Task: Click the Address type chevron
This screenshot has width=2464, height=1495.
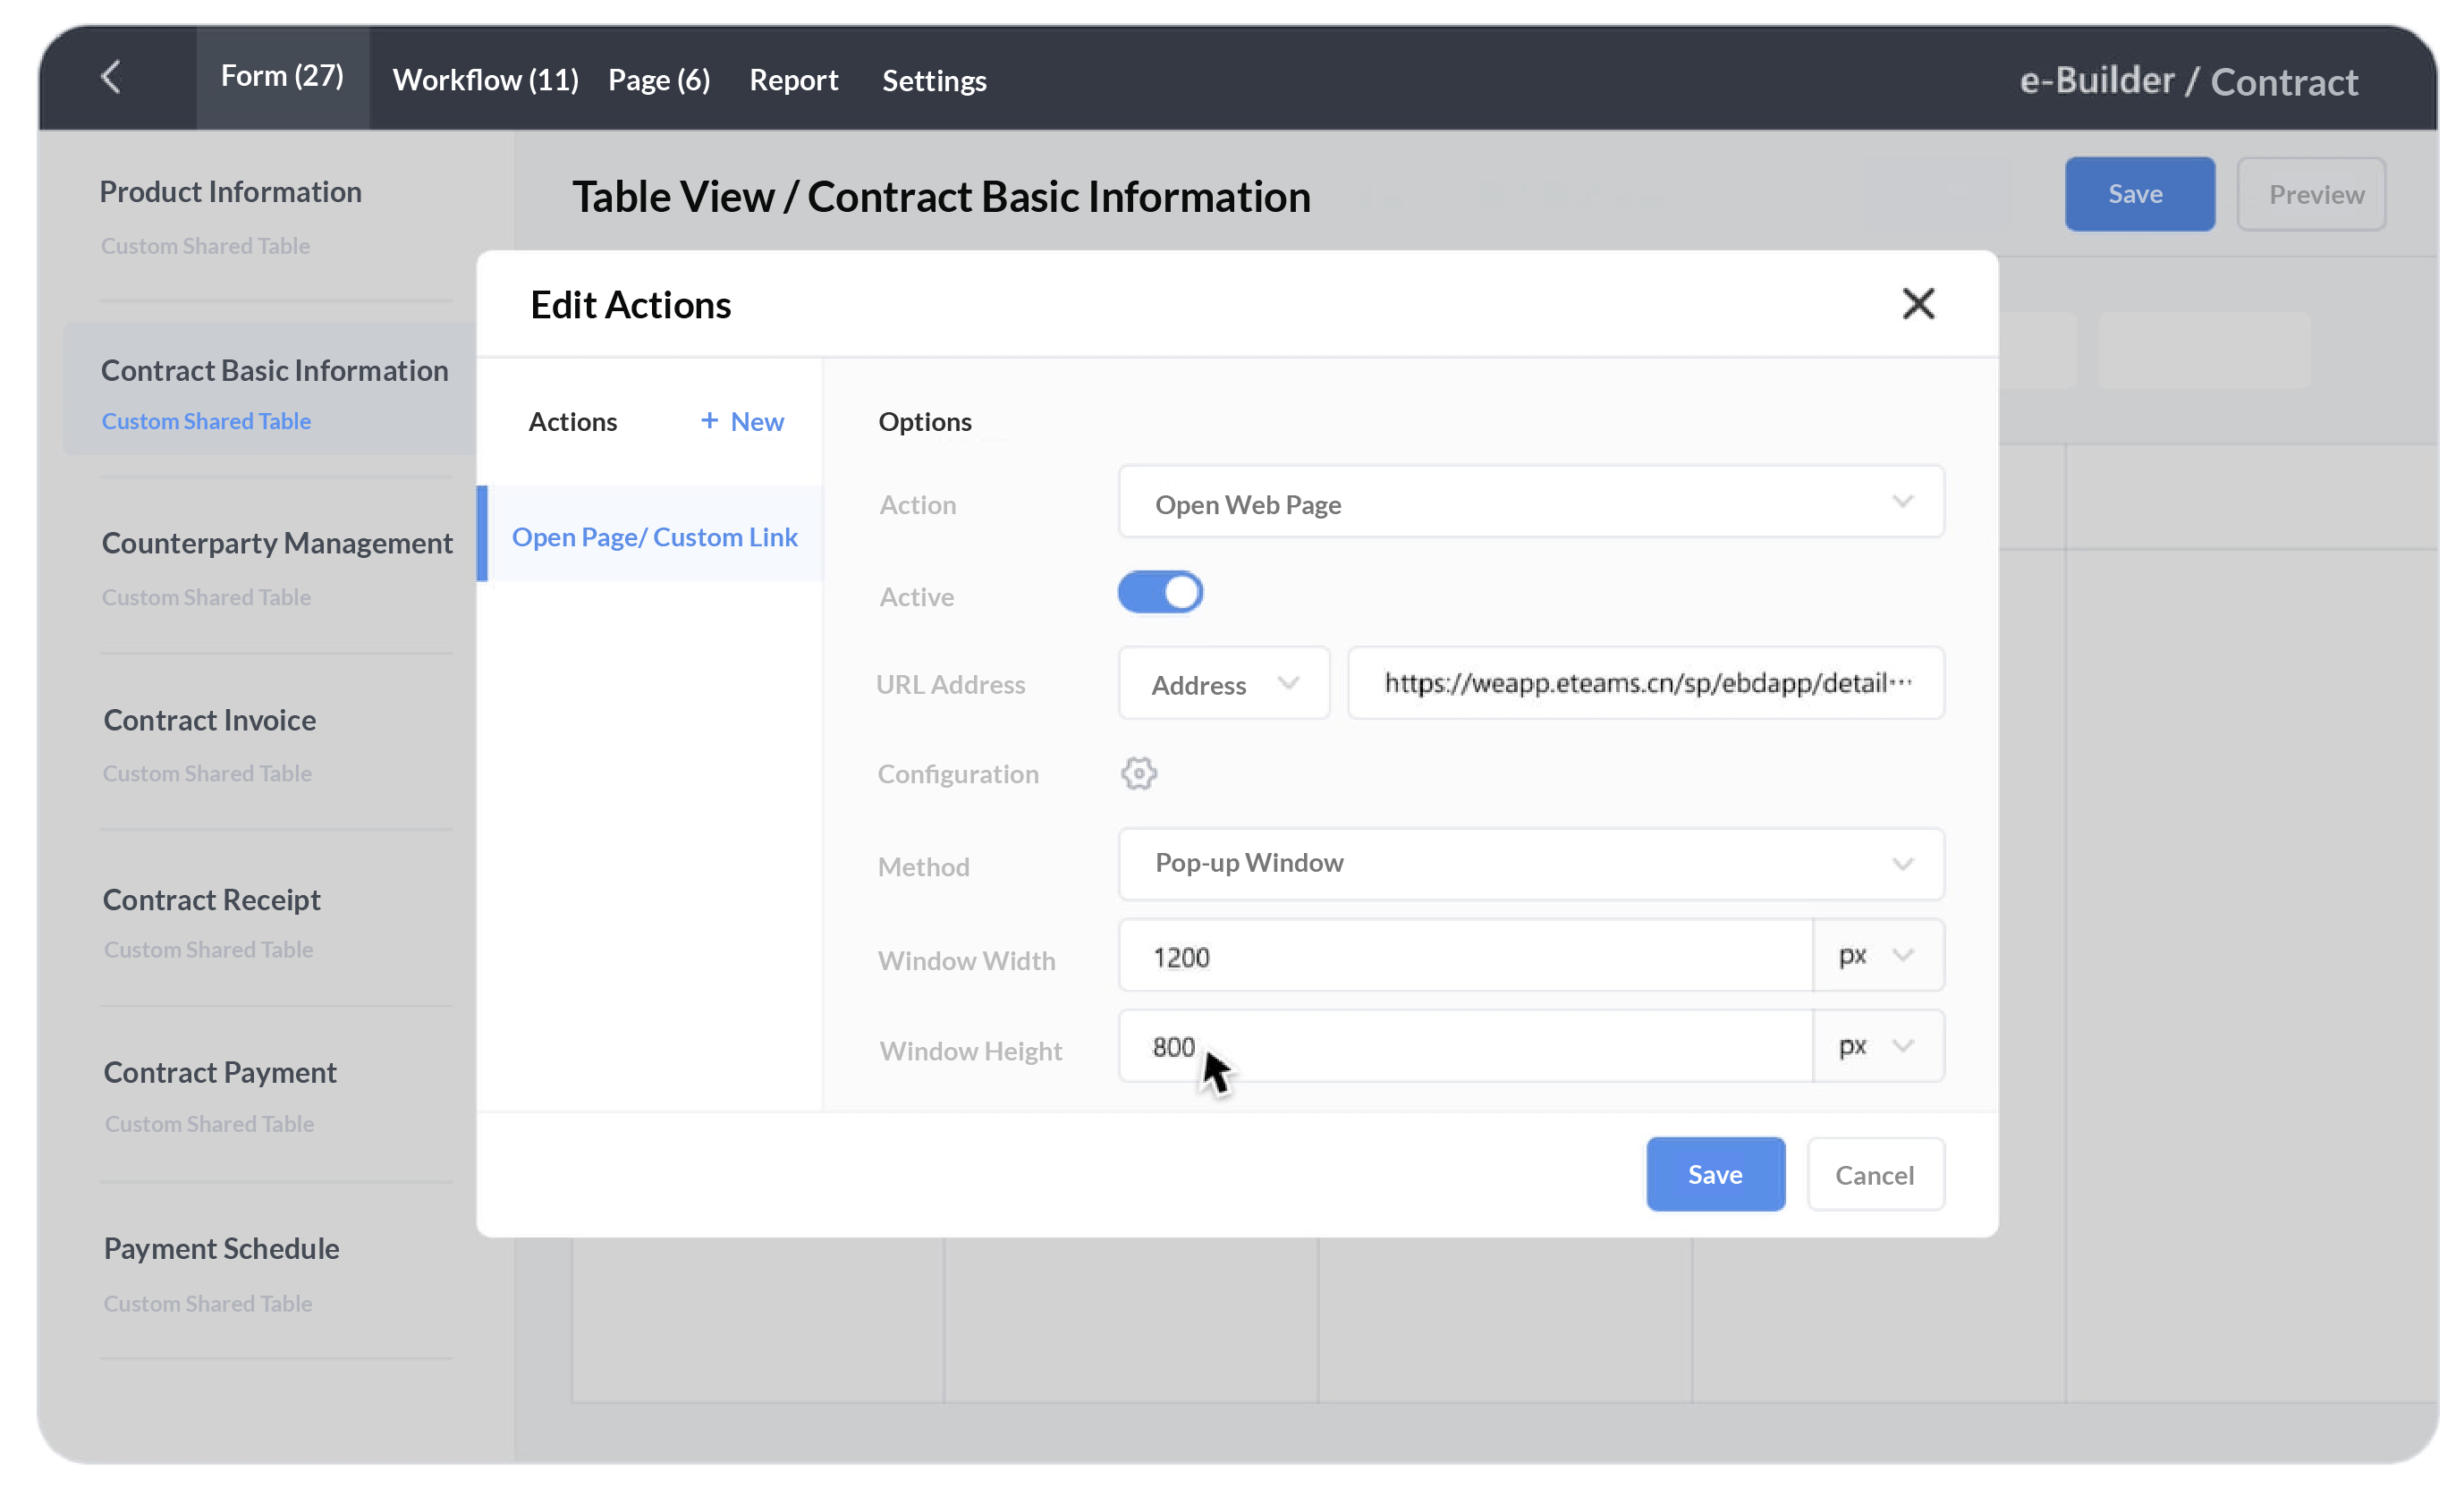Action: click(1290, 684)
